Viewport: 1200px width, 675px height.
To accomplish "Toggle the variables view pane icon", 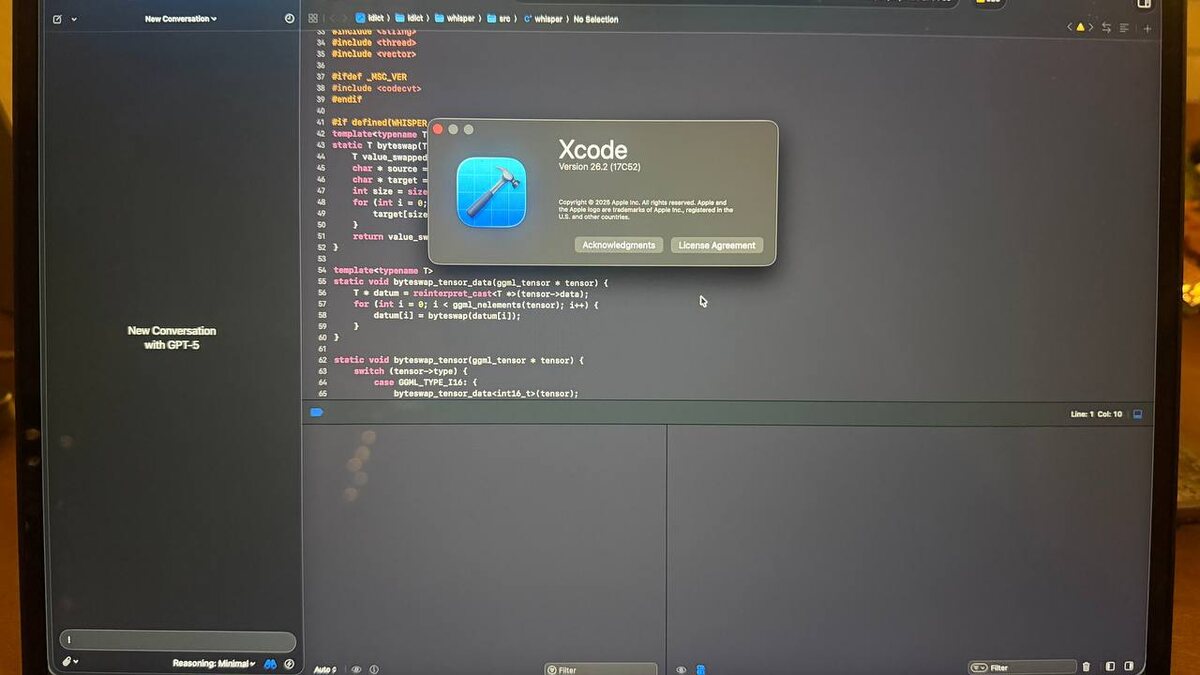I will pos(1110,666).
